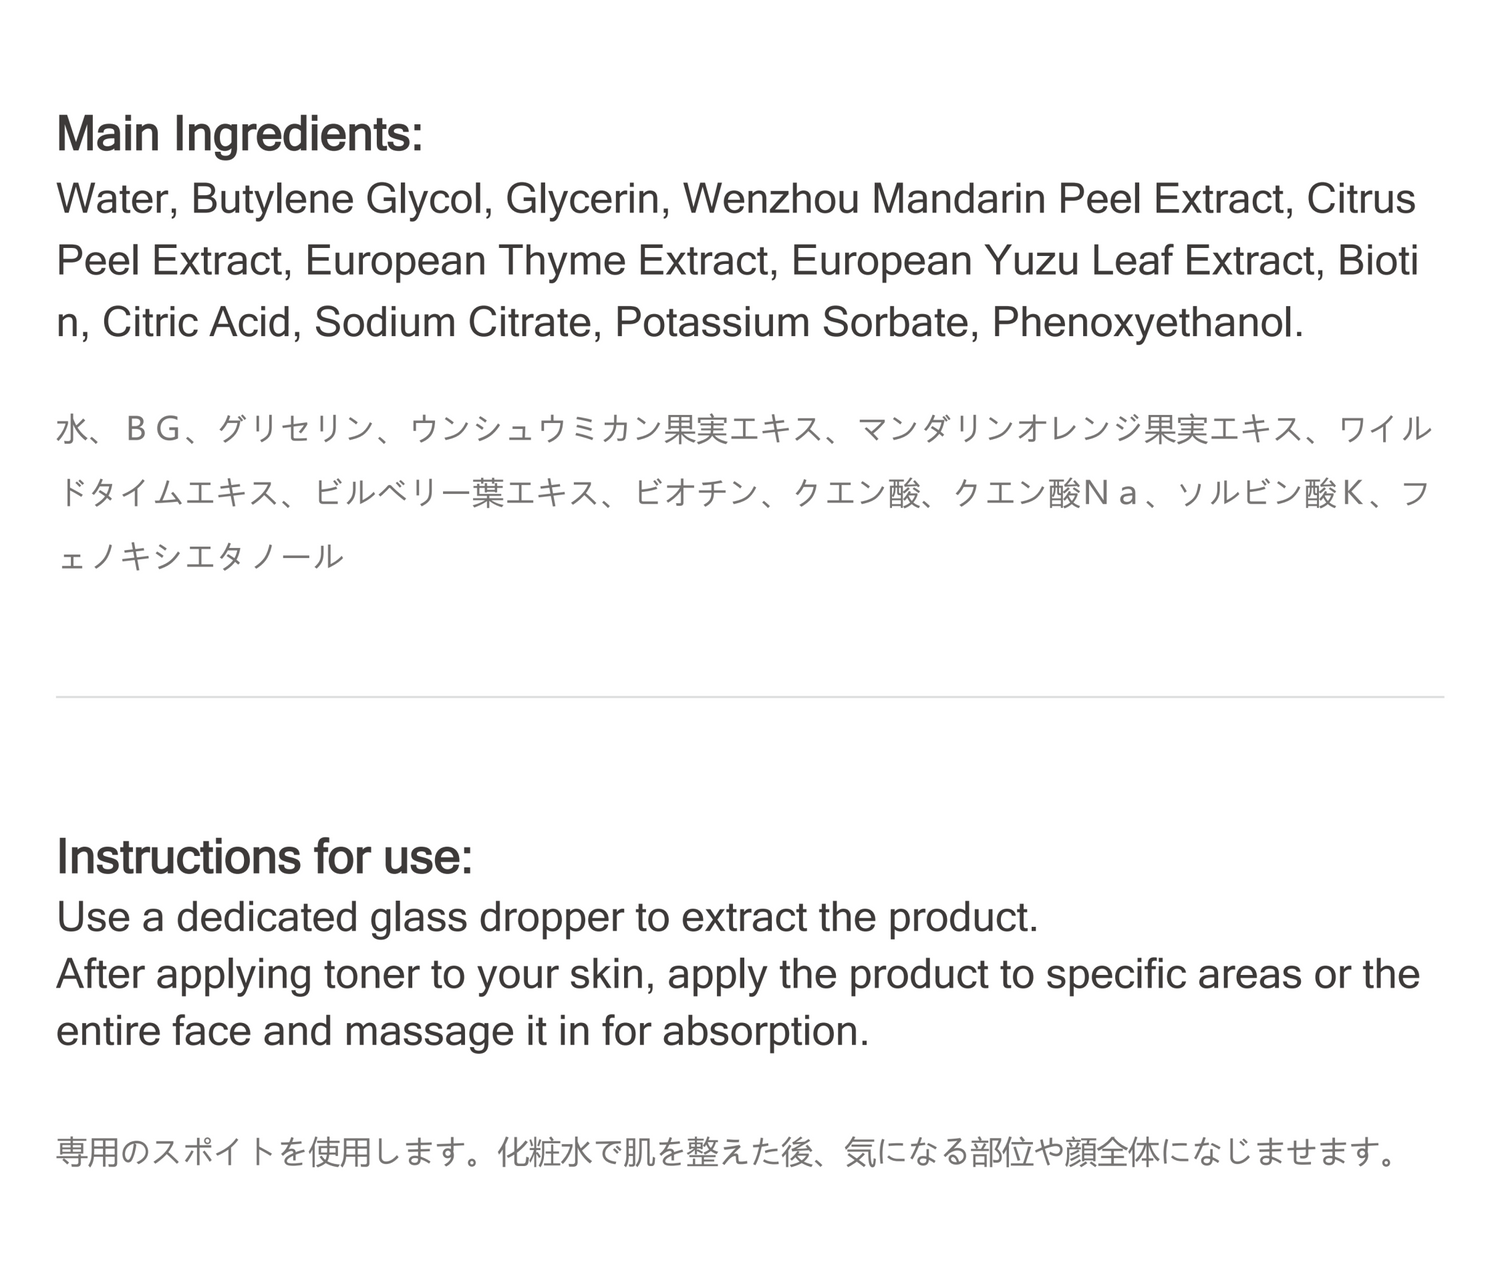Click the "Instructions for use:" heading
The width and height of the screenshot is (1500, 1287).
click(x=265, y=857)
